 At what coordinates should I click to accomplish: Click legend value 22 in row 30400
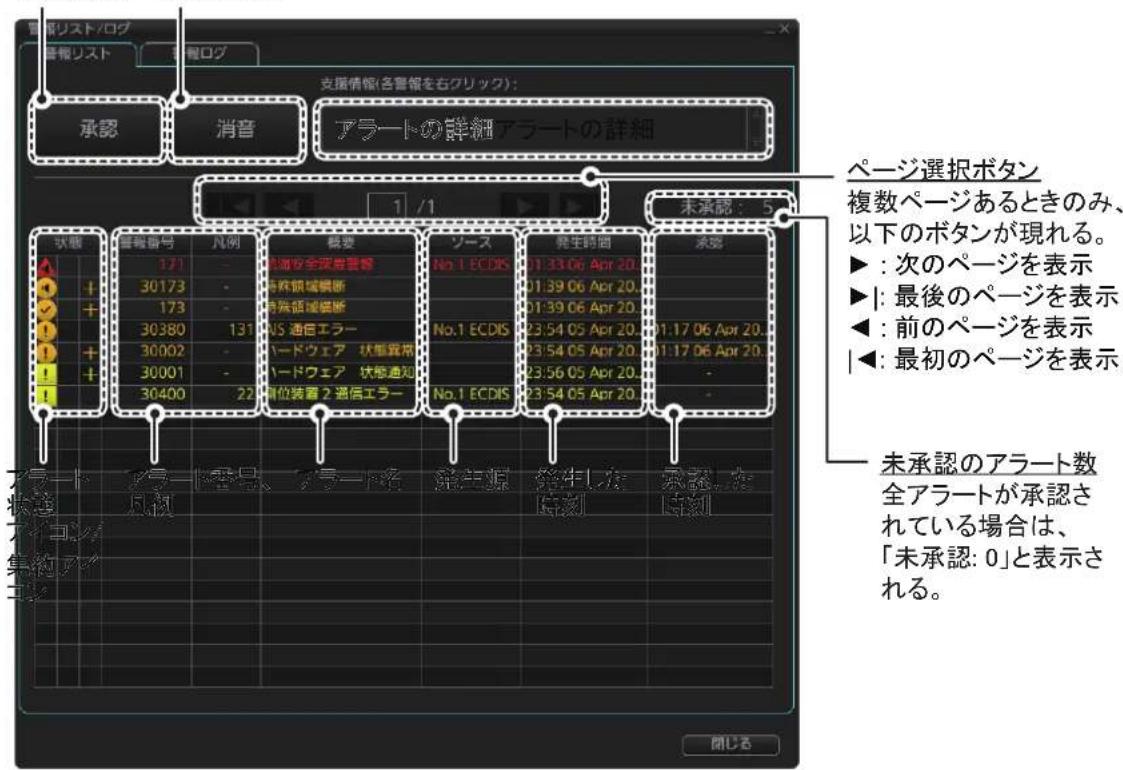click(x=246, y=393)
